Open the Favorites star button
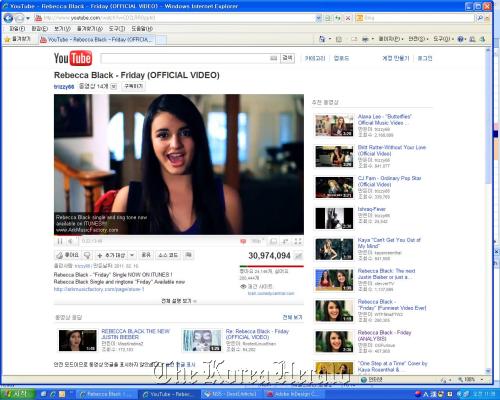 coord(18,39)
